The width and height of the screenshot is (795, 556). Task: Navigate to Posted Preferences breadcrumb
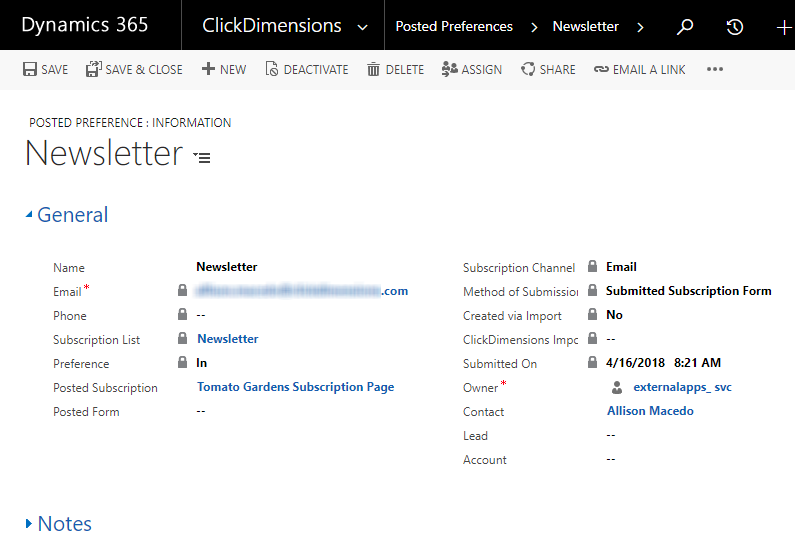click(x=454, y=26)
